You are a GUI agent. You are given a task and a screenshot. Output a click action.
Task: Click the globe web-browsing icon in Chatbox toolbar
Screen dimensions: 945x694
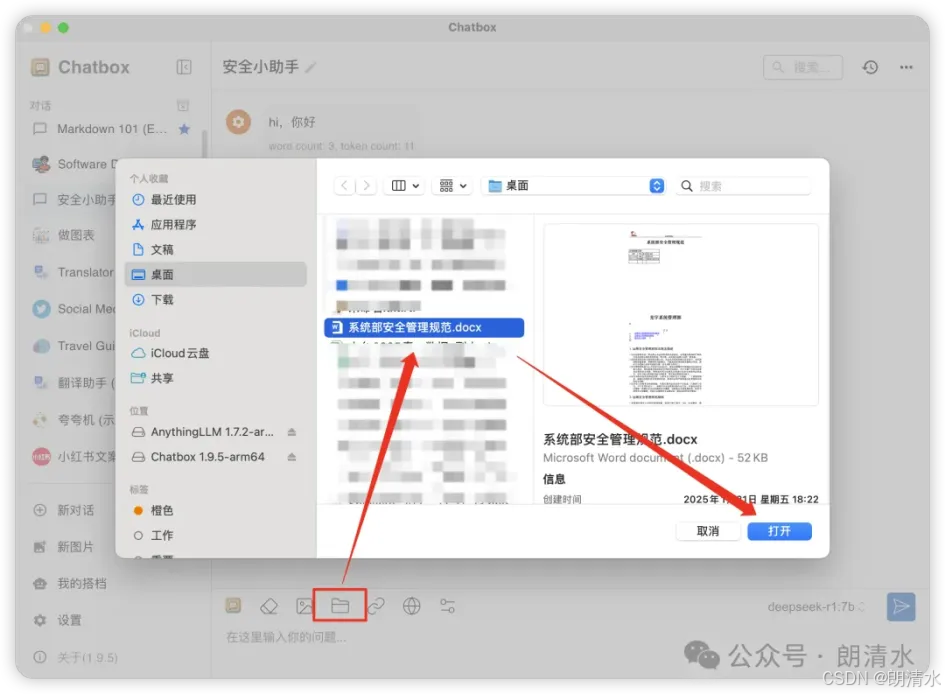pos(412,605)
